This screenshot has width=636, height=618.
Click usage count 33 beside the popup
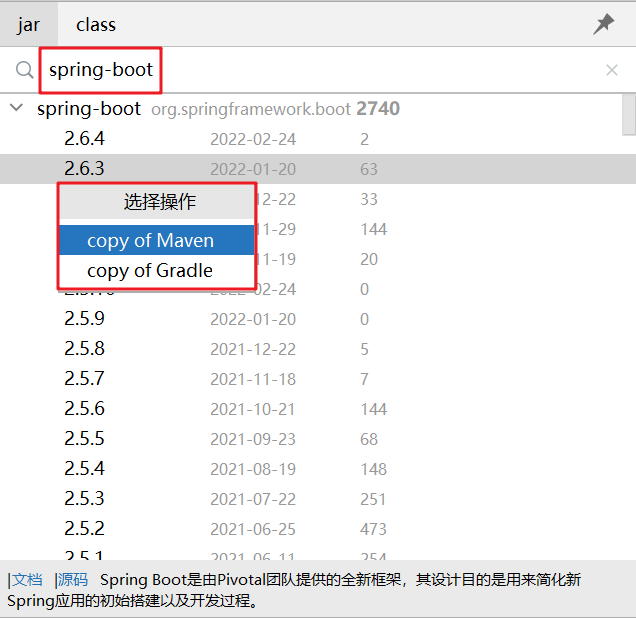369,200
